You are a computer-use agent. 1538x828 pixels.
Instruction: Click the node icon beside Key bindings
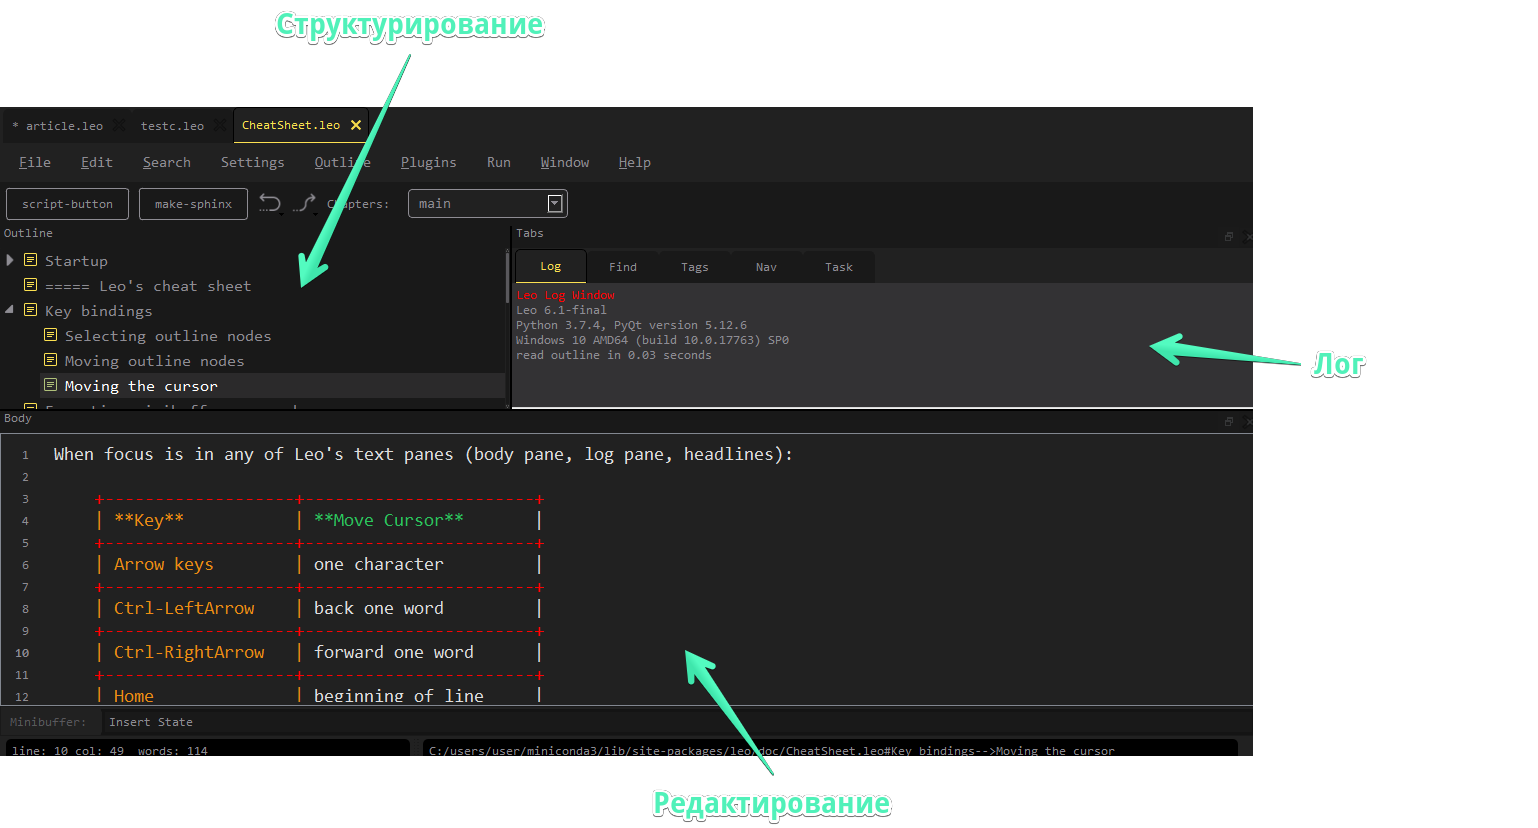[x=31, y=310]
